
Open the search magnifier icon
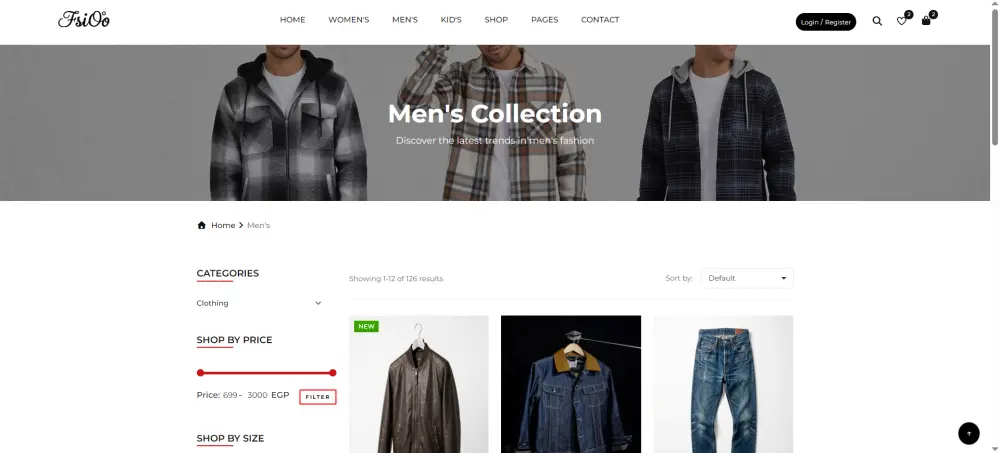point(877,21)
